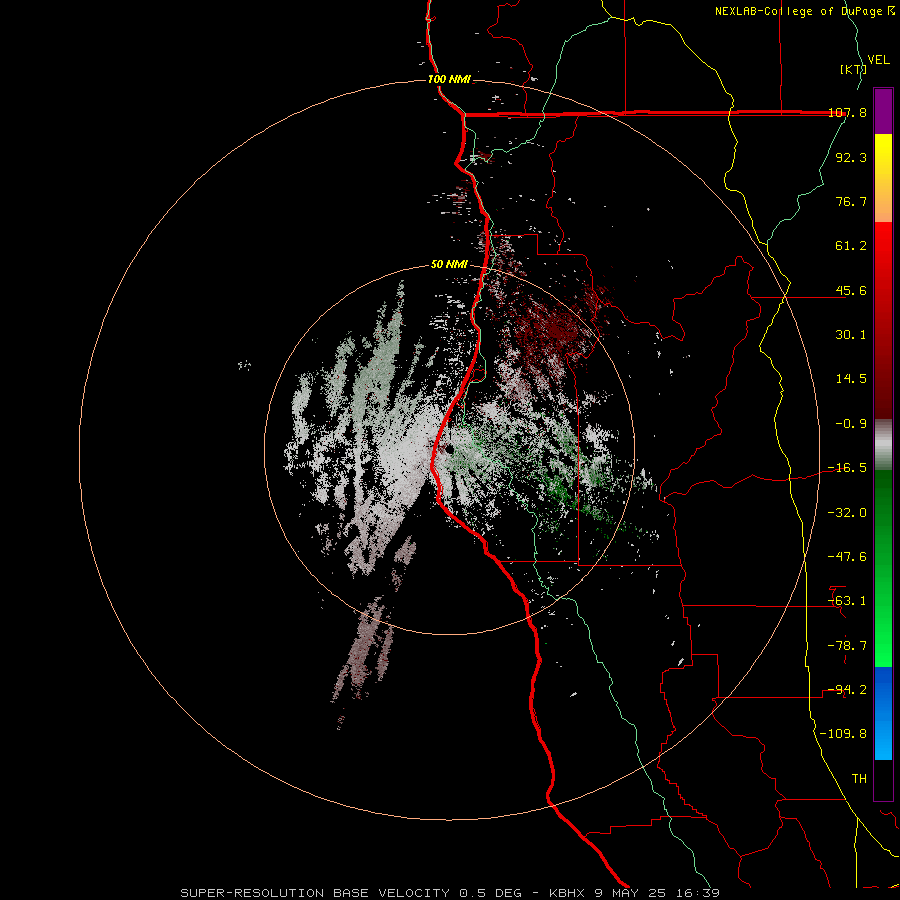900x900 pixels.
Task: Click the -63.1 scale value
Action: [847, 601]
